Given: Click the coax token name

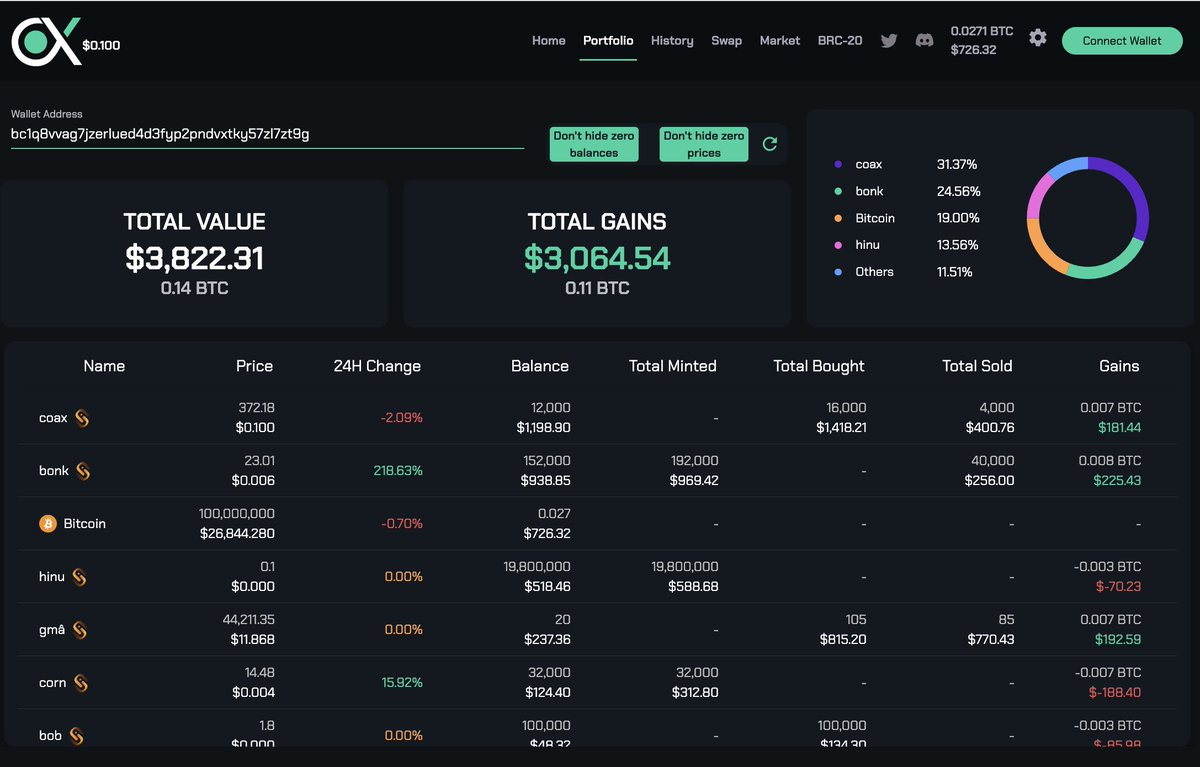Looking at the screenshot, I should 53,418.
